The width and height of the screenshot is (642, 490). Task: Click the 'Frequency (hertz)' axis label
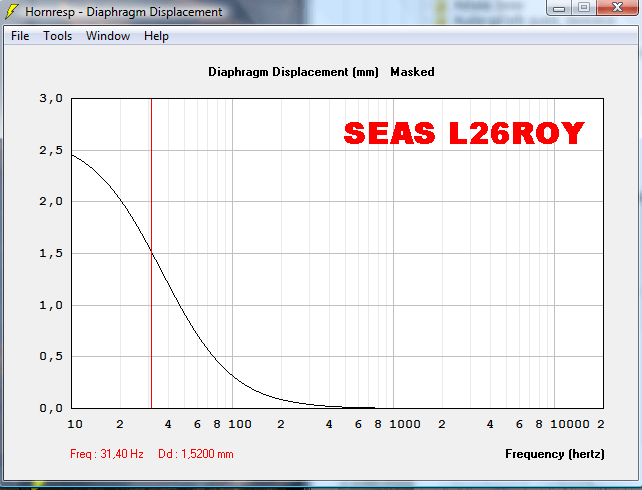[555, 454]
